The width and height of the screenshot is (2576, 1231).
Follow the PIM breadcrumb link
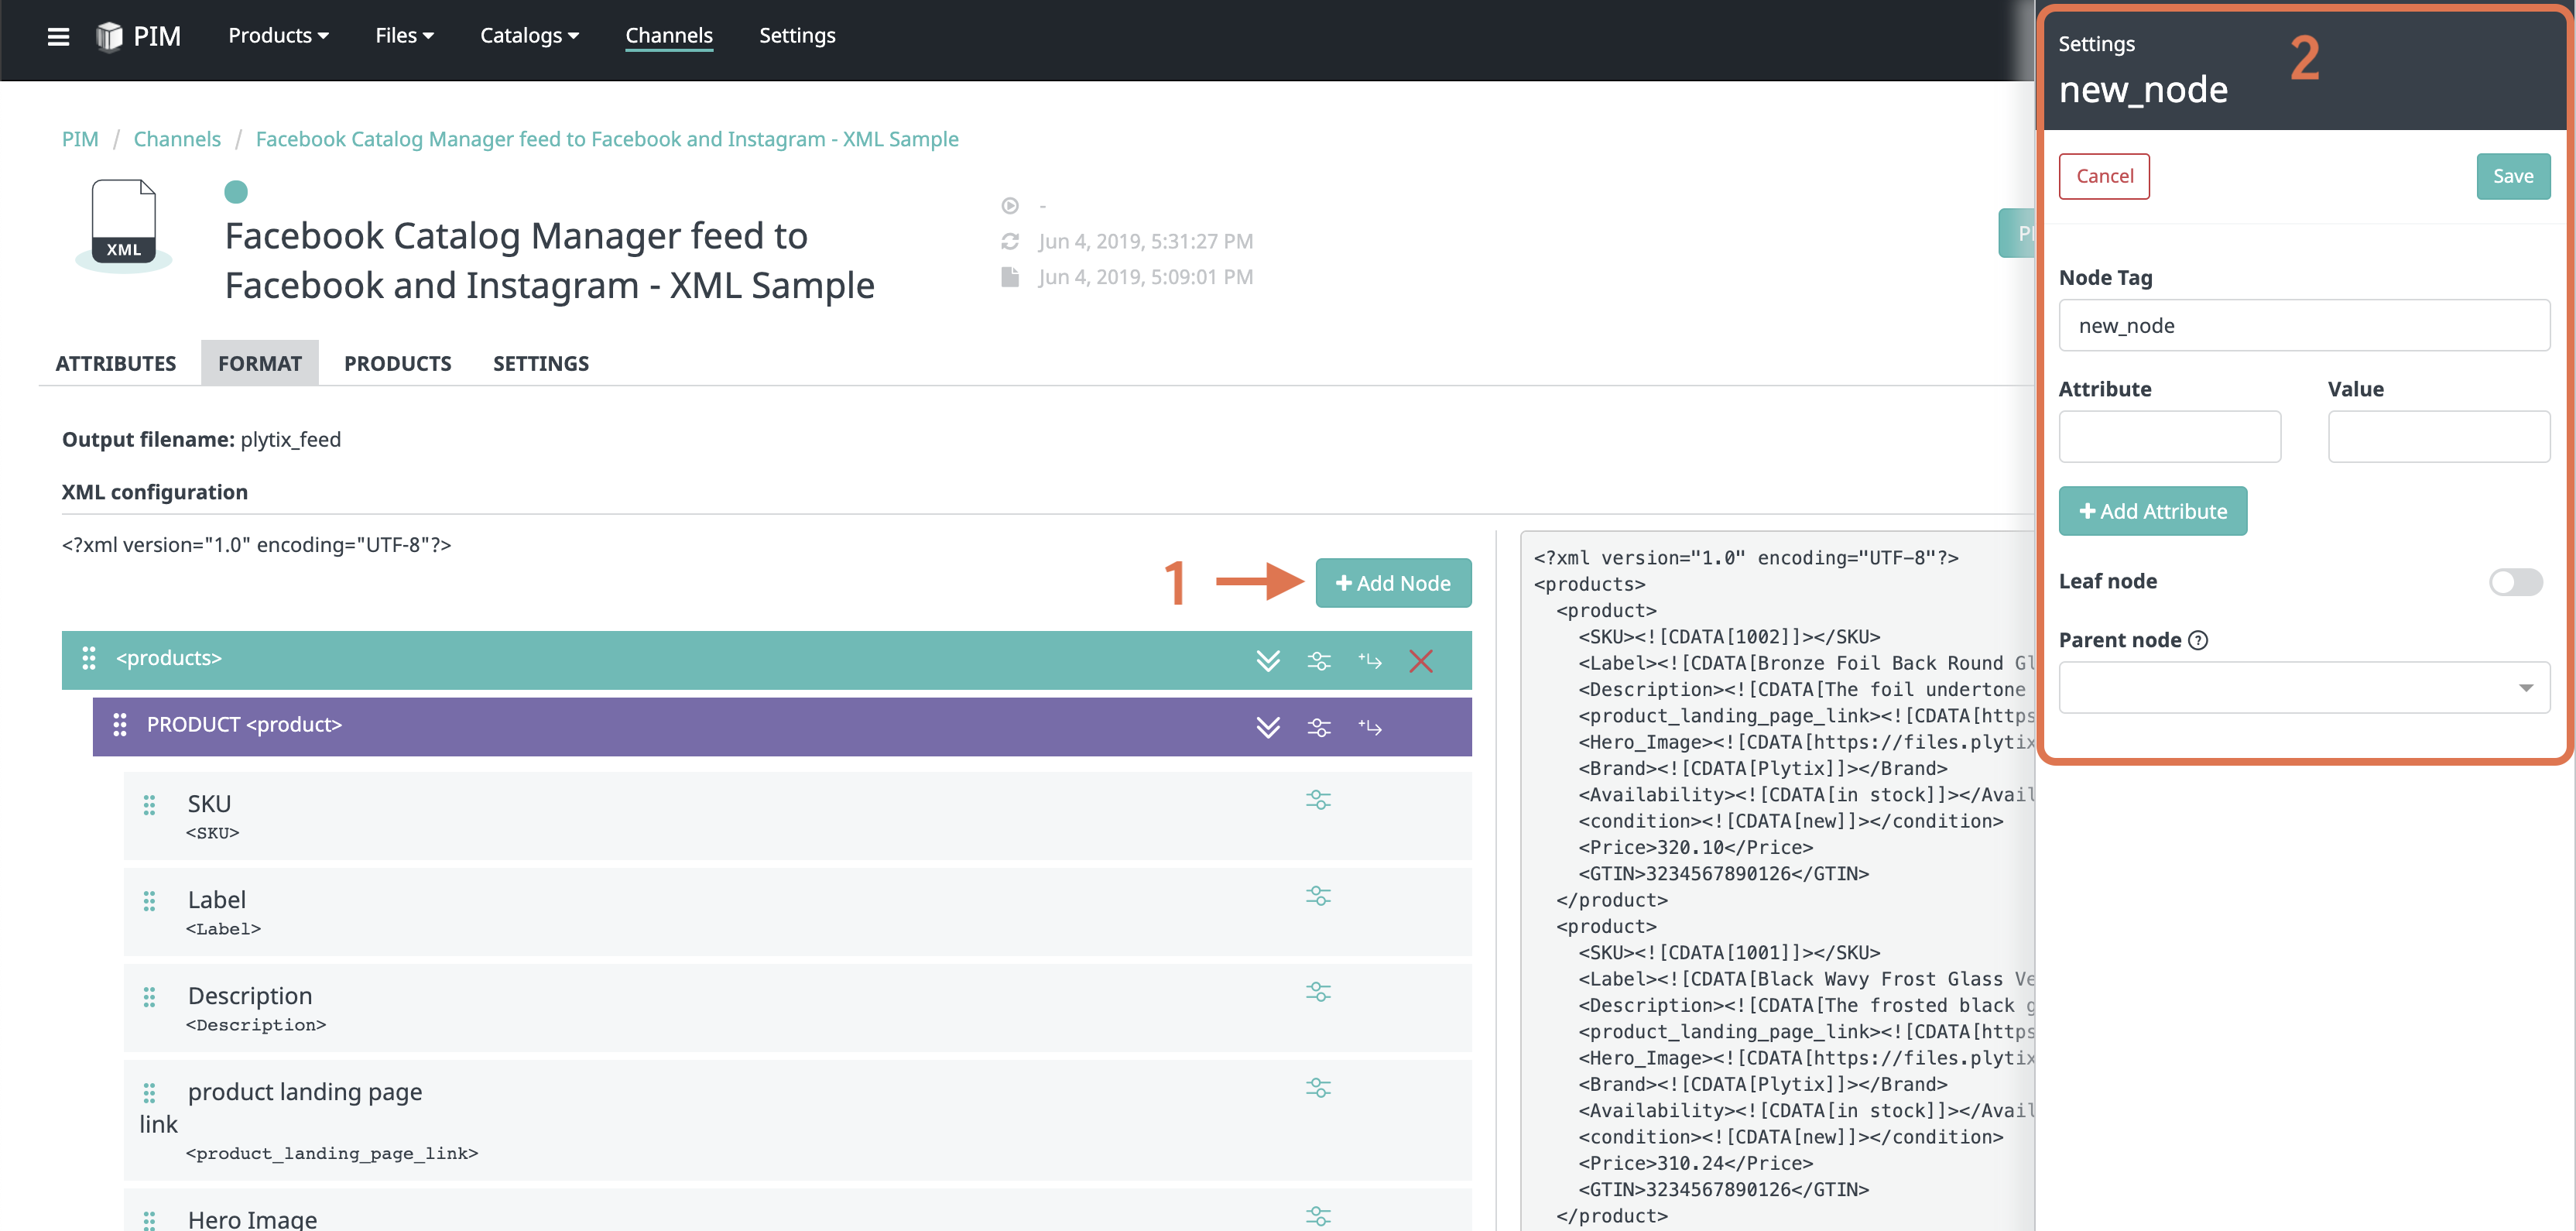[80, 139]
